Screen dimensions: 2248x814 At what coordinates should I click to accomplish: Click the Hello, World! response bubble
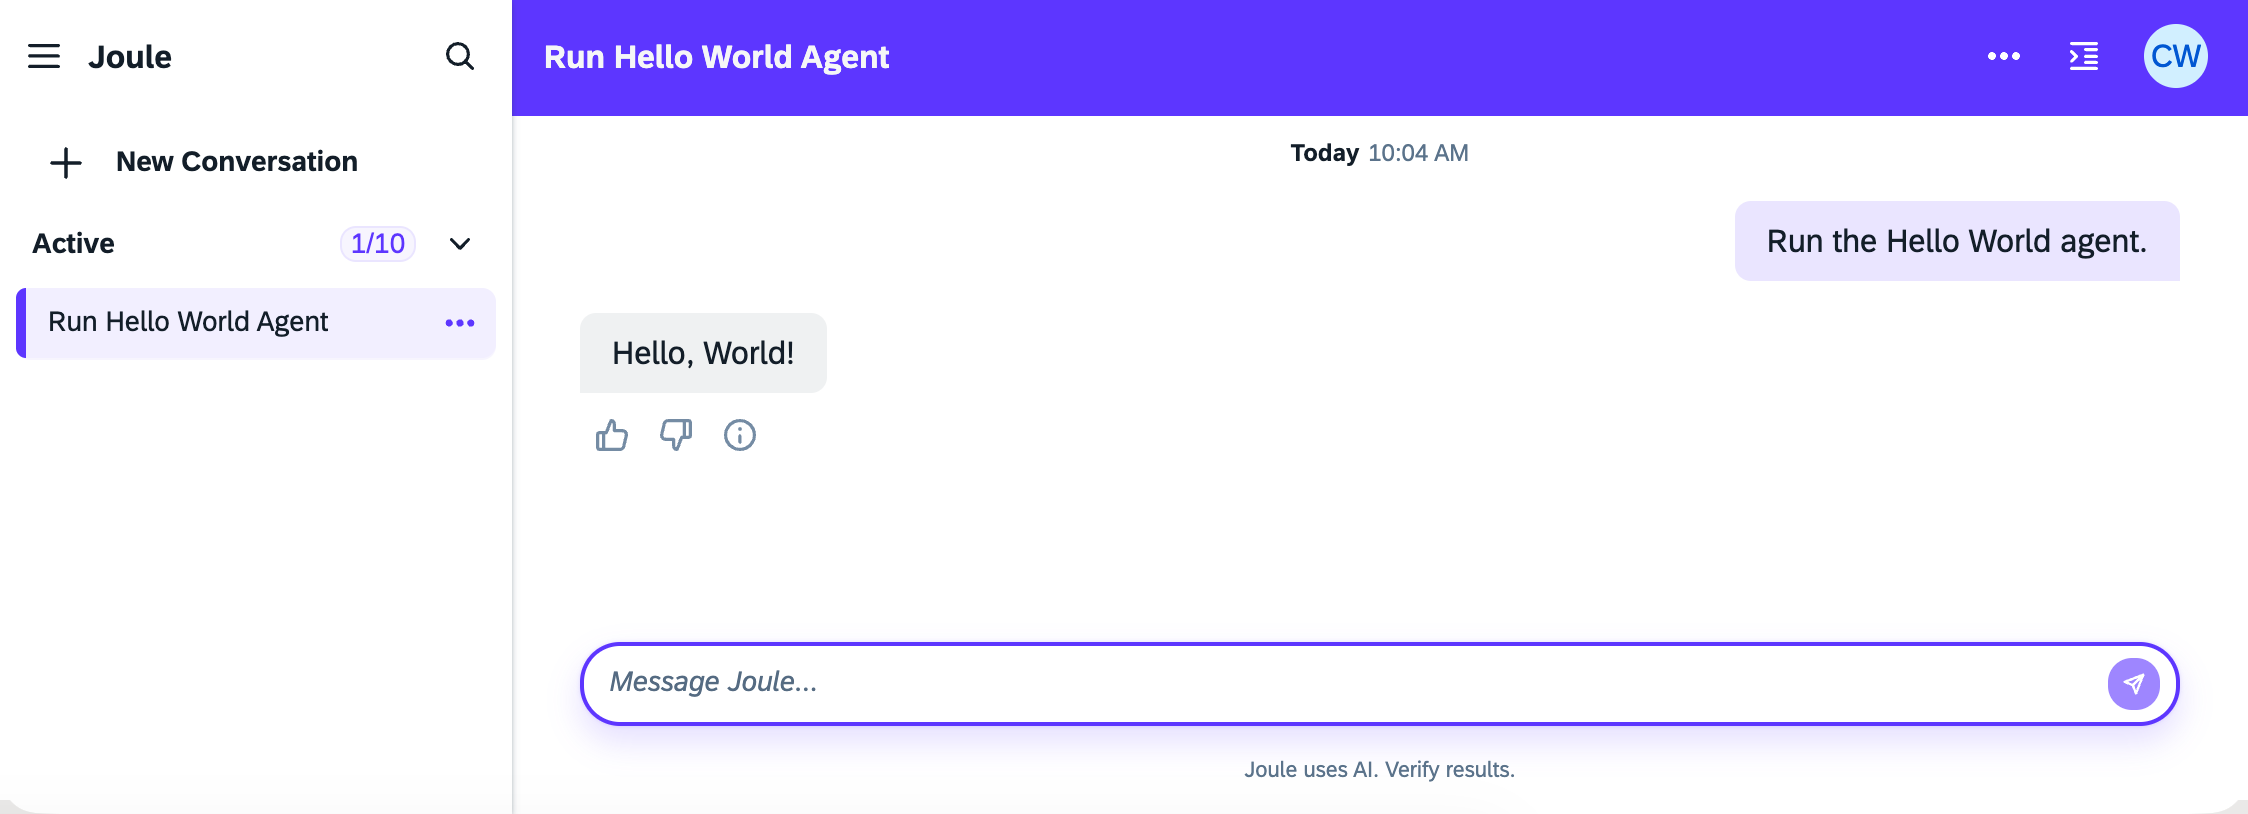point(703,353)
